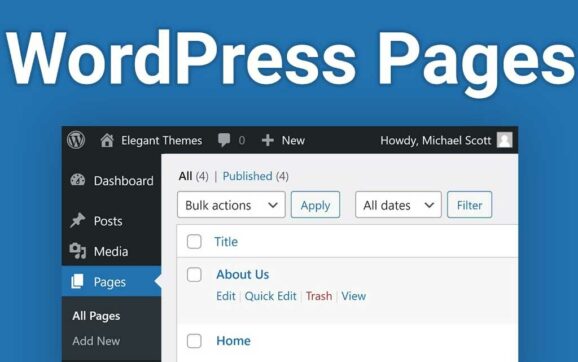This screenshot has height=362, width=578.
Task: Sort pages by Title column
Action: [226, 242]
